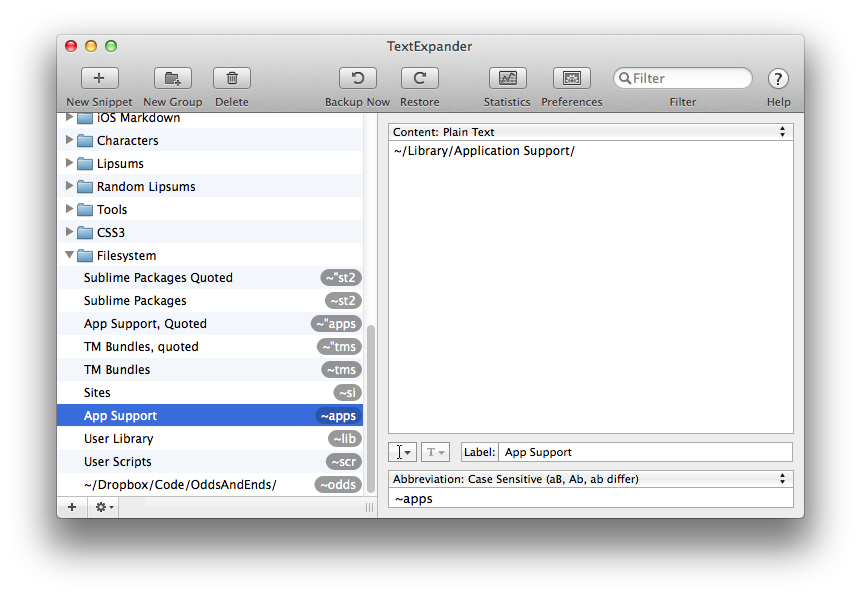
Task: Click the New Group folder icon
Action: (x=172, y=78)
